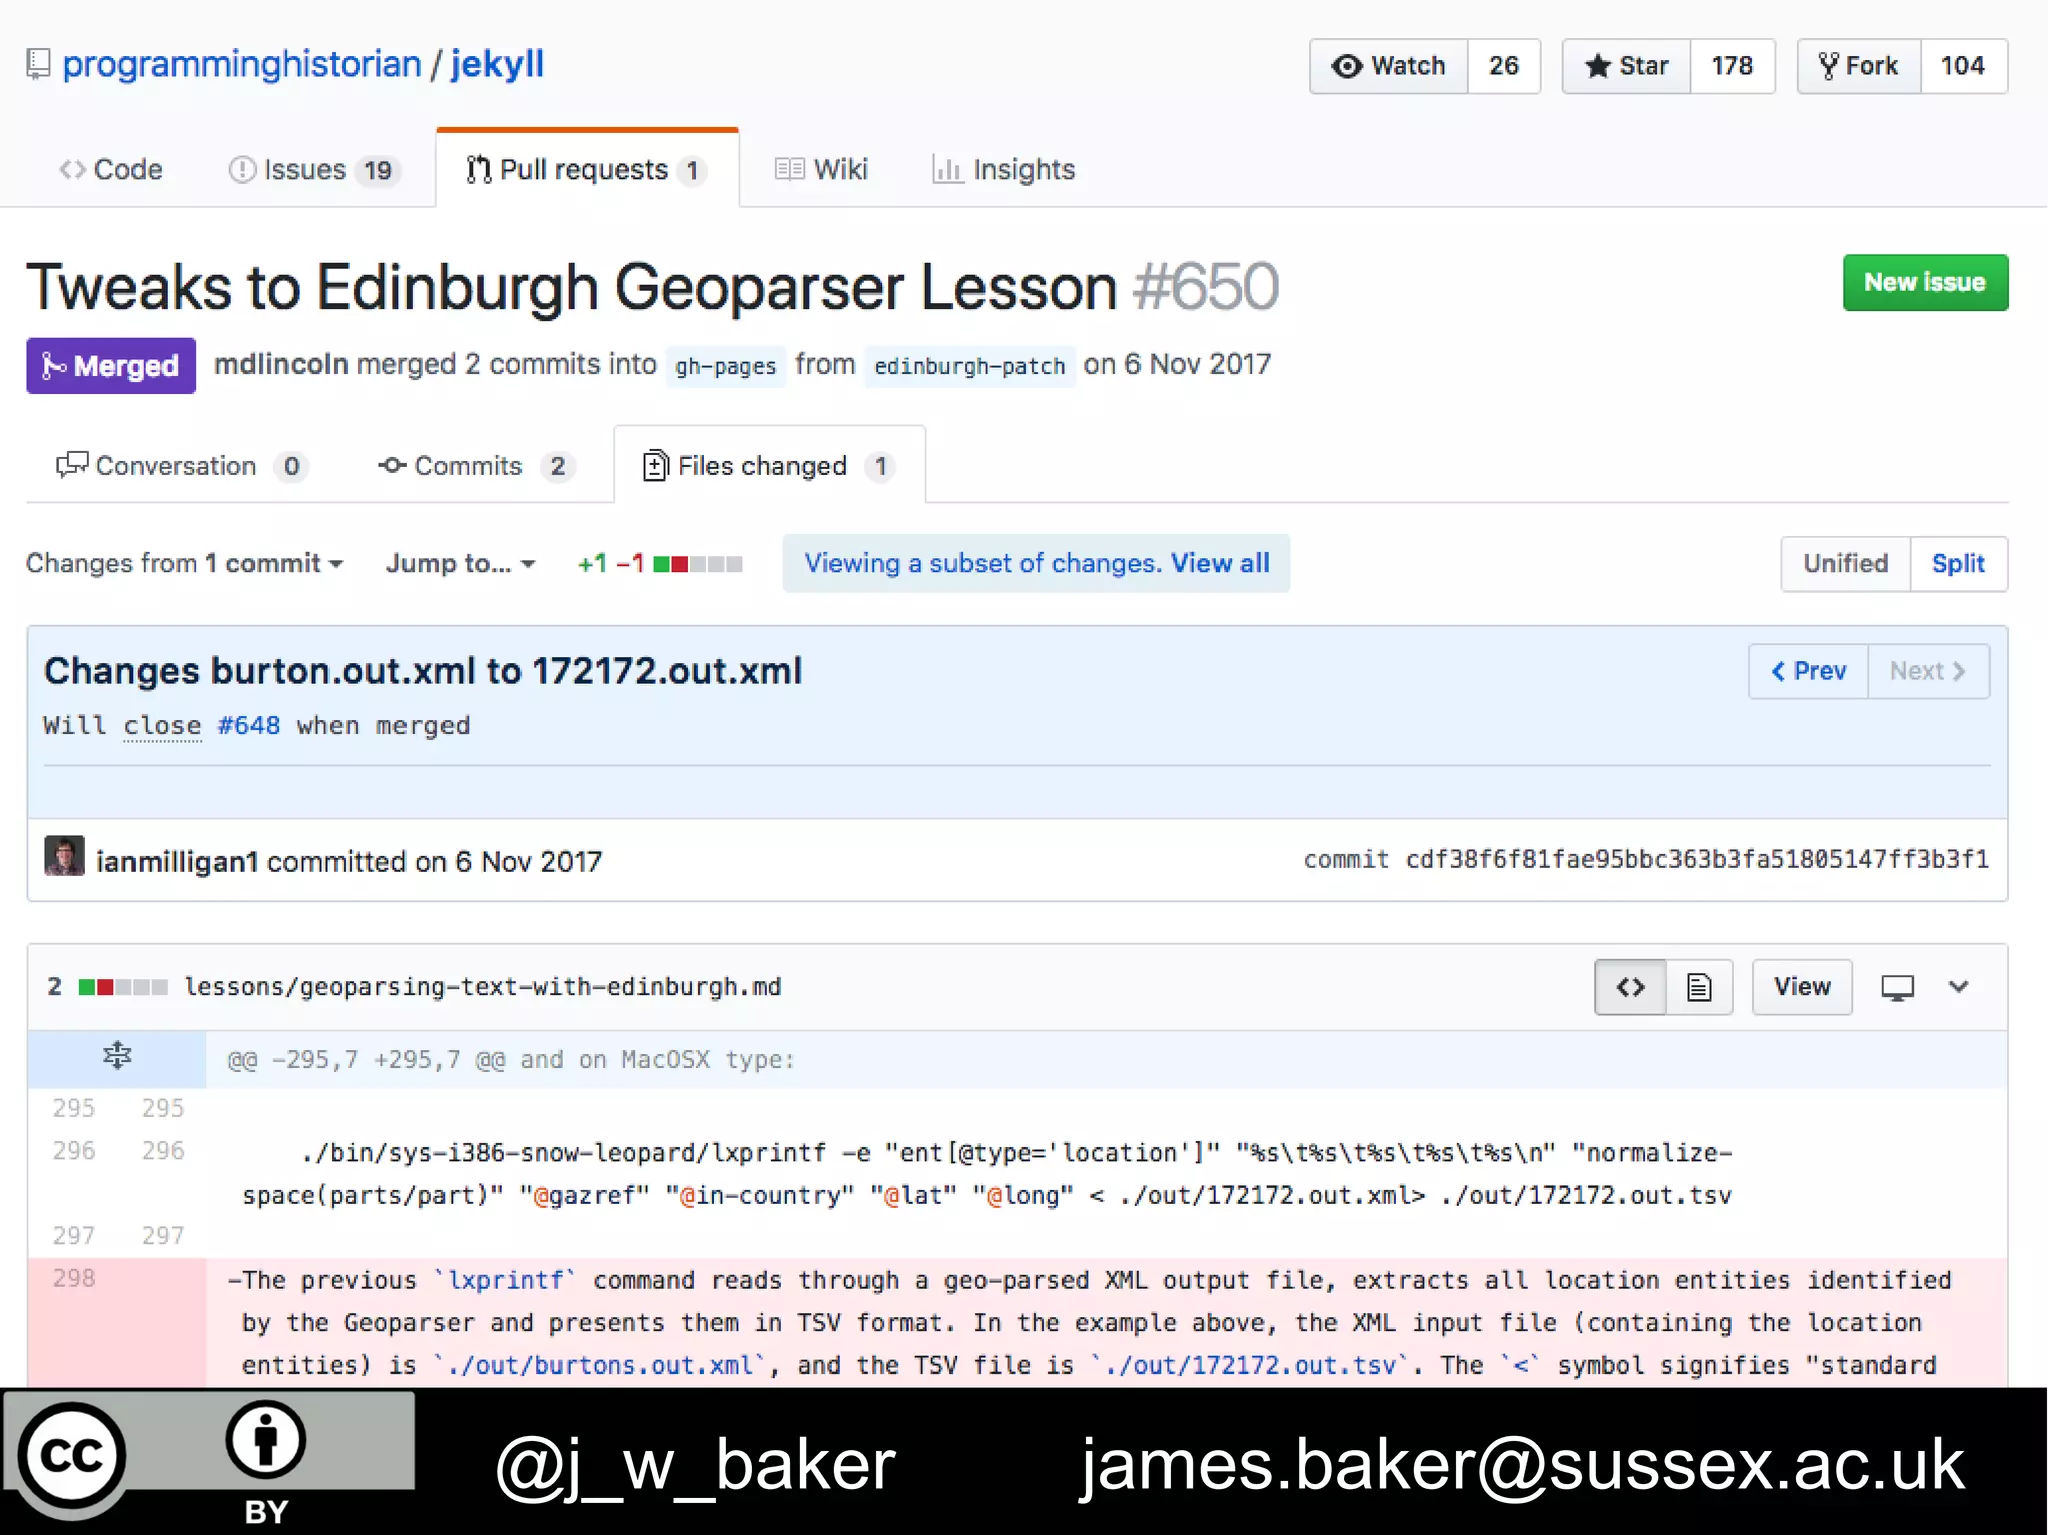The width and height of the screenshot is (2048, 1535).
Task: Open the #648 issue link
Action: (x=249, y=725)
